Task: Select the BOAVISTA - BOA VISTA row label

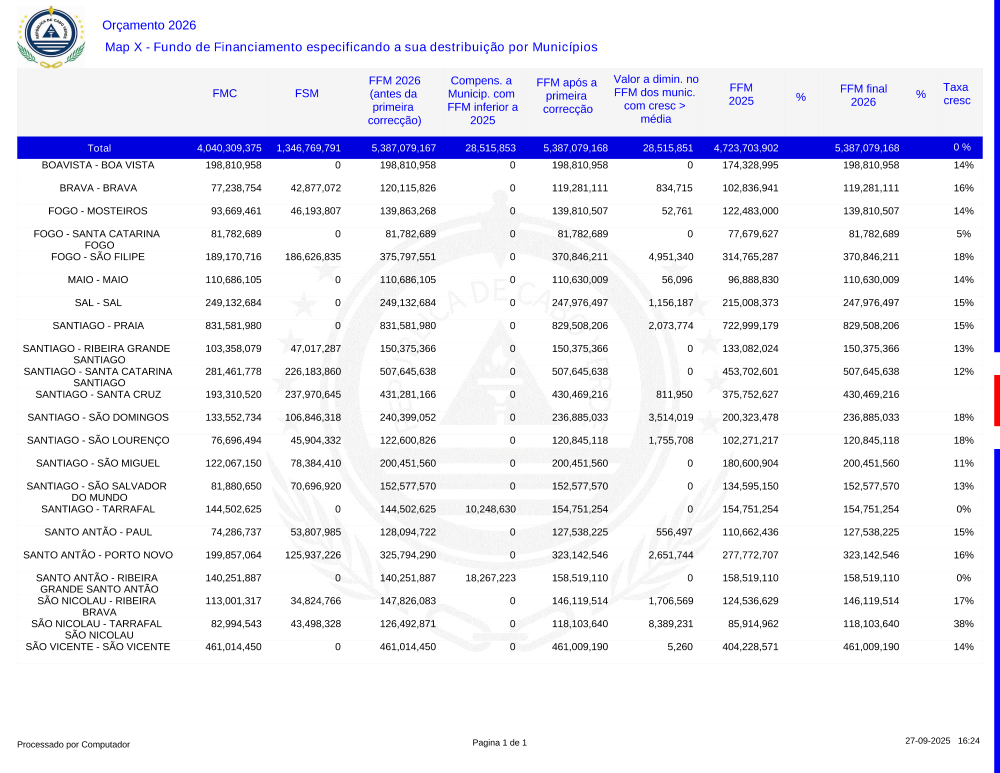Action: pos(98,165)
